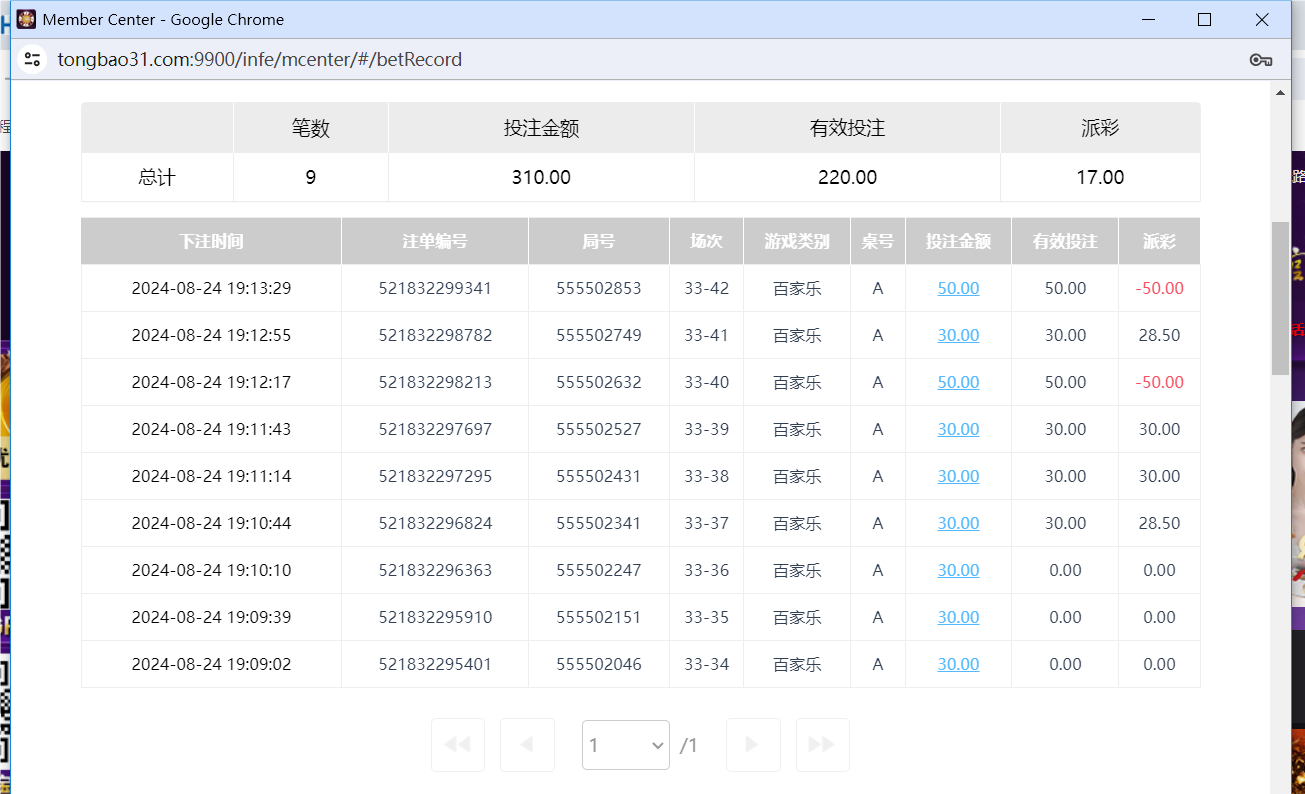This screenshot has width=1305, height=794.
Task: Open 30.00 bet link for game 33-39
Action: coord(958,429)
